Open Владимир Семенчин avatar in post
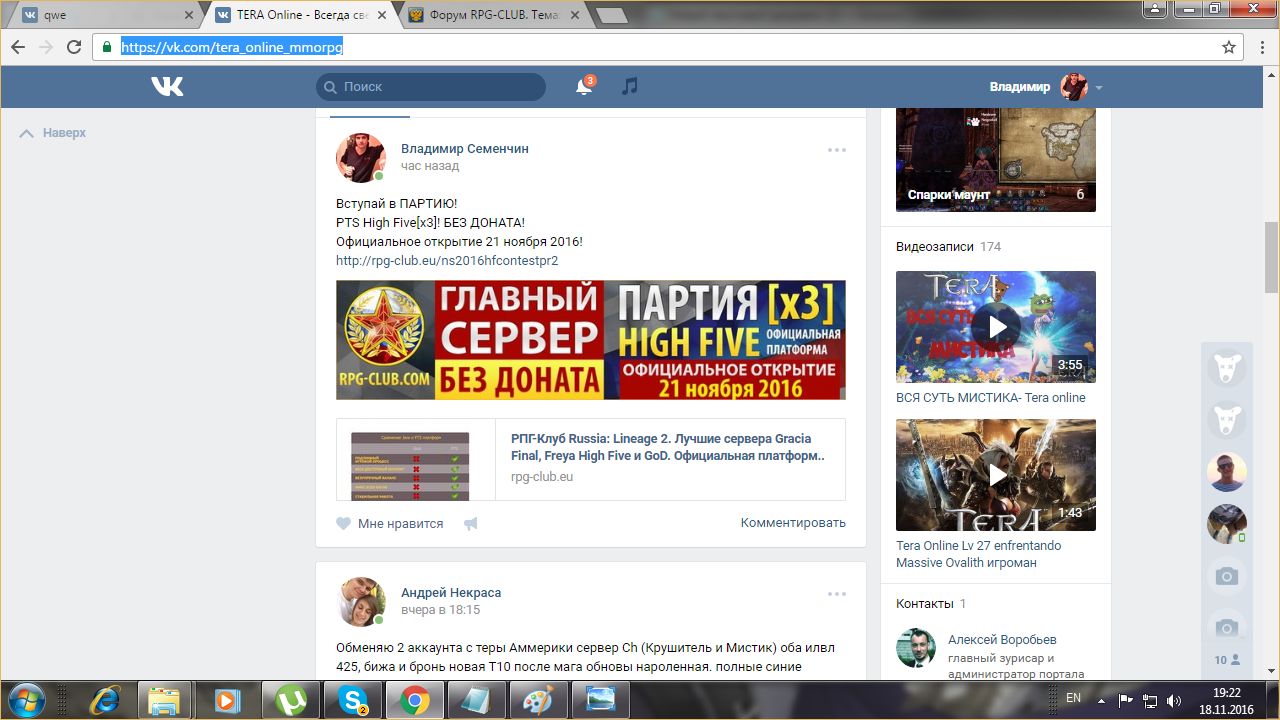This screenshot has width=1280, height=720. click(361, 158)
